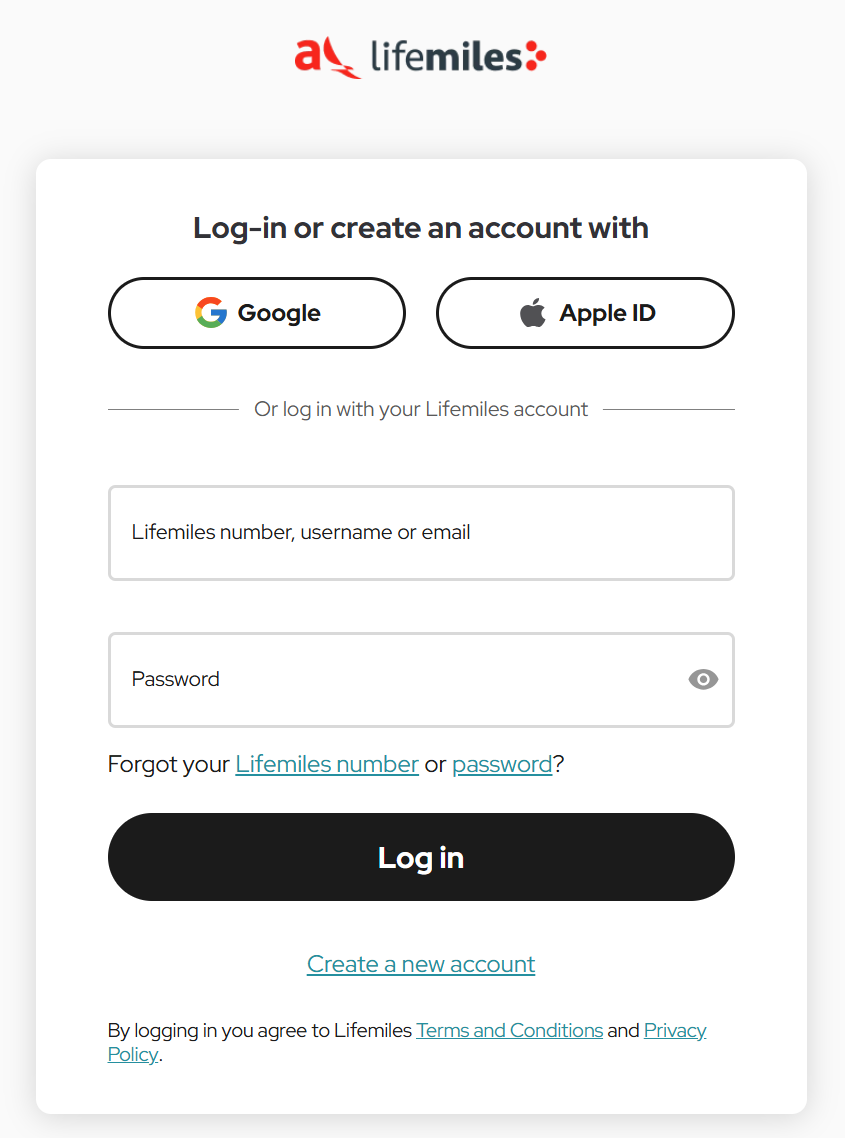Open the forgot Lifemiles number link
Screen dimensions: 845x1138
pyautogui.click(x=327, y=763)
